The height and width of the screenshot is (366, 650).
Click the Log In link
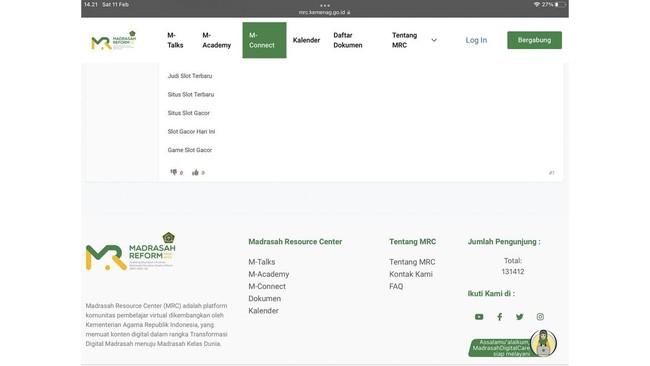tap(476, 40)
